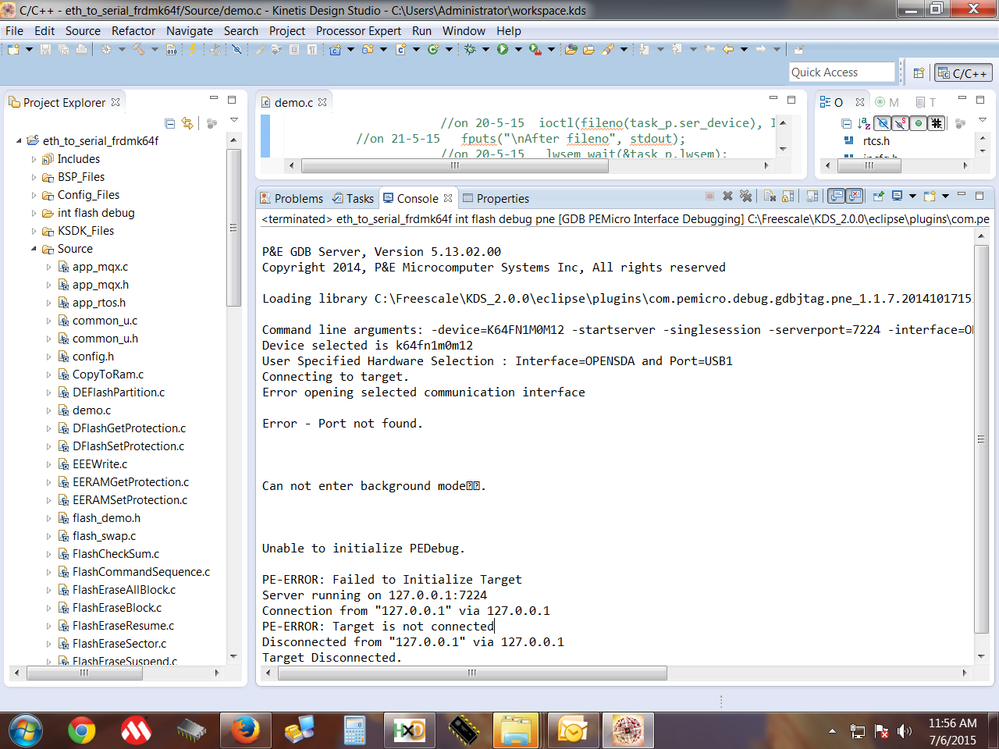Switch to the Properties tab
The width and height of the screenshot is (999, 749).
[x=496, y=199]
